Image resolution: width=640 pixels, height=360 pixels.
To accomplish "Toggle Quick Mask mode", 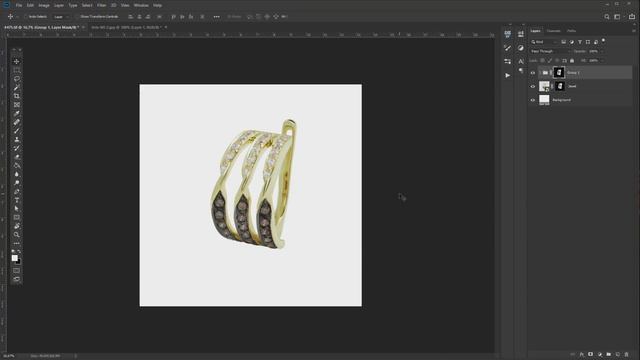I will click(x=16, y=270).
